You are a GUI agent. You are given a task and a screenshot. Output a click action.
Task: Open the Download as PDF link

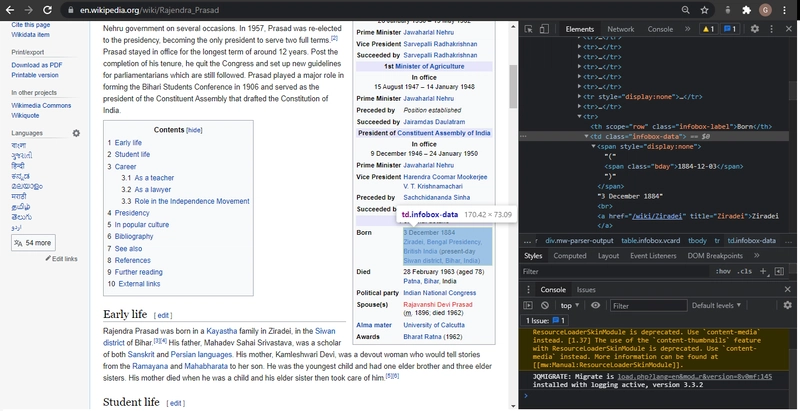point(37,65)
